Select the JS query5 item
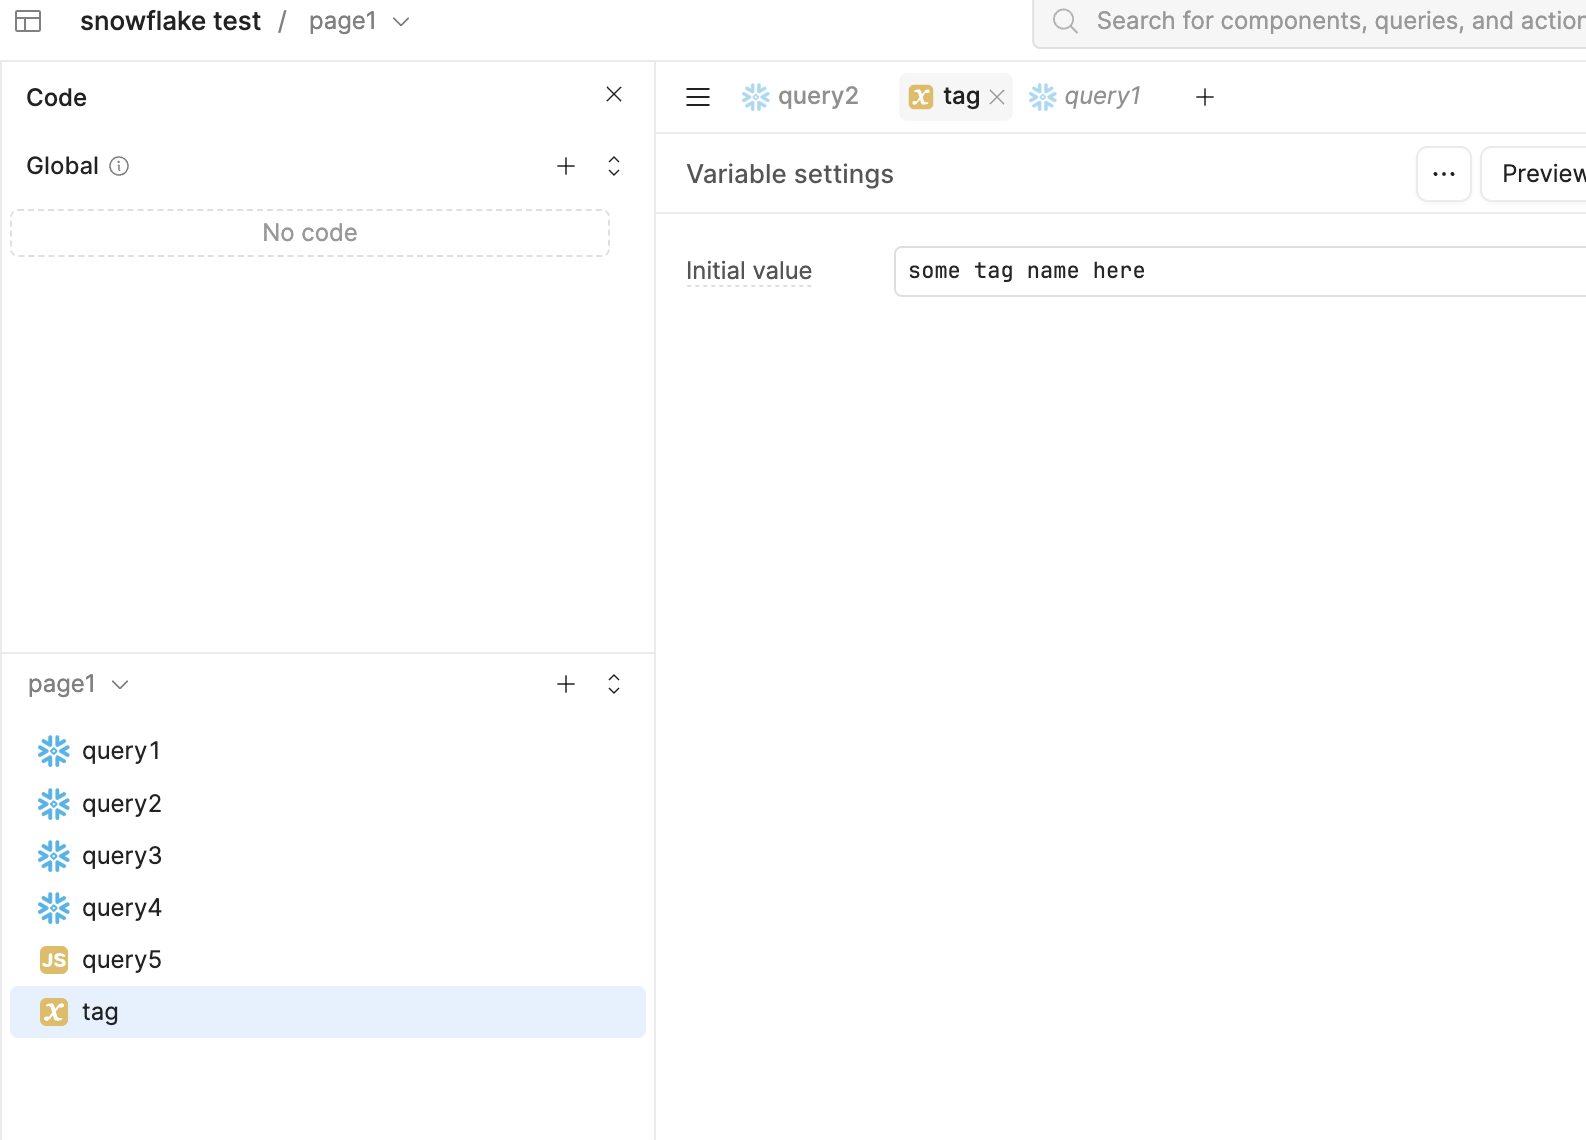 click(x=328, y=960)
